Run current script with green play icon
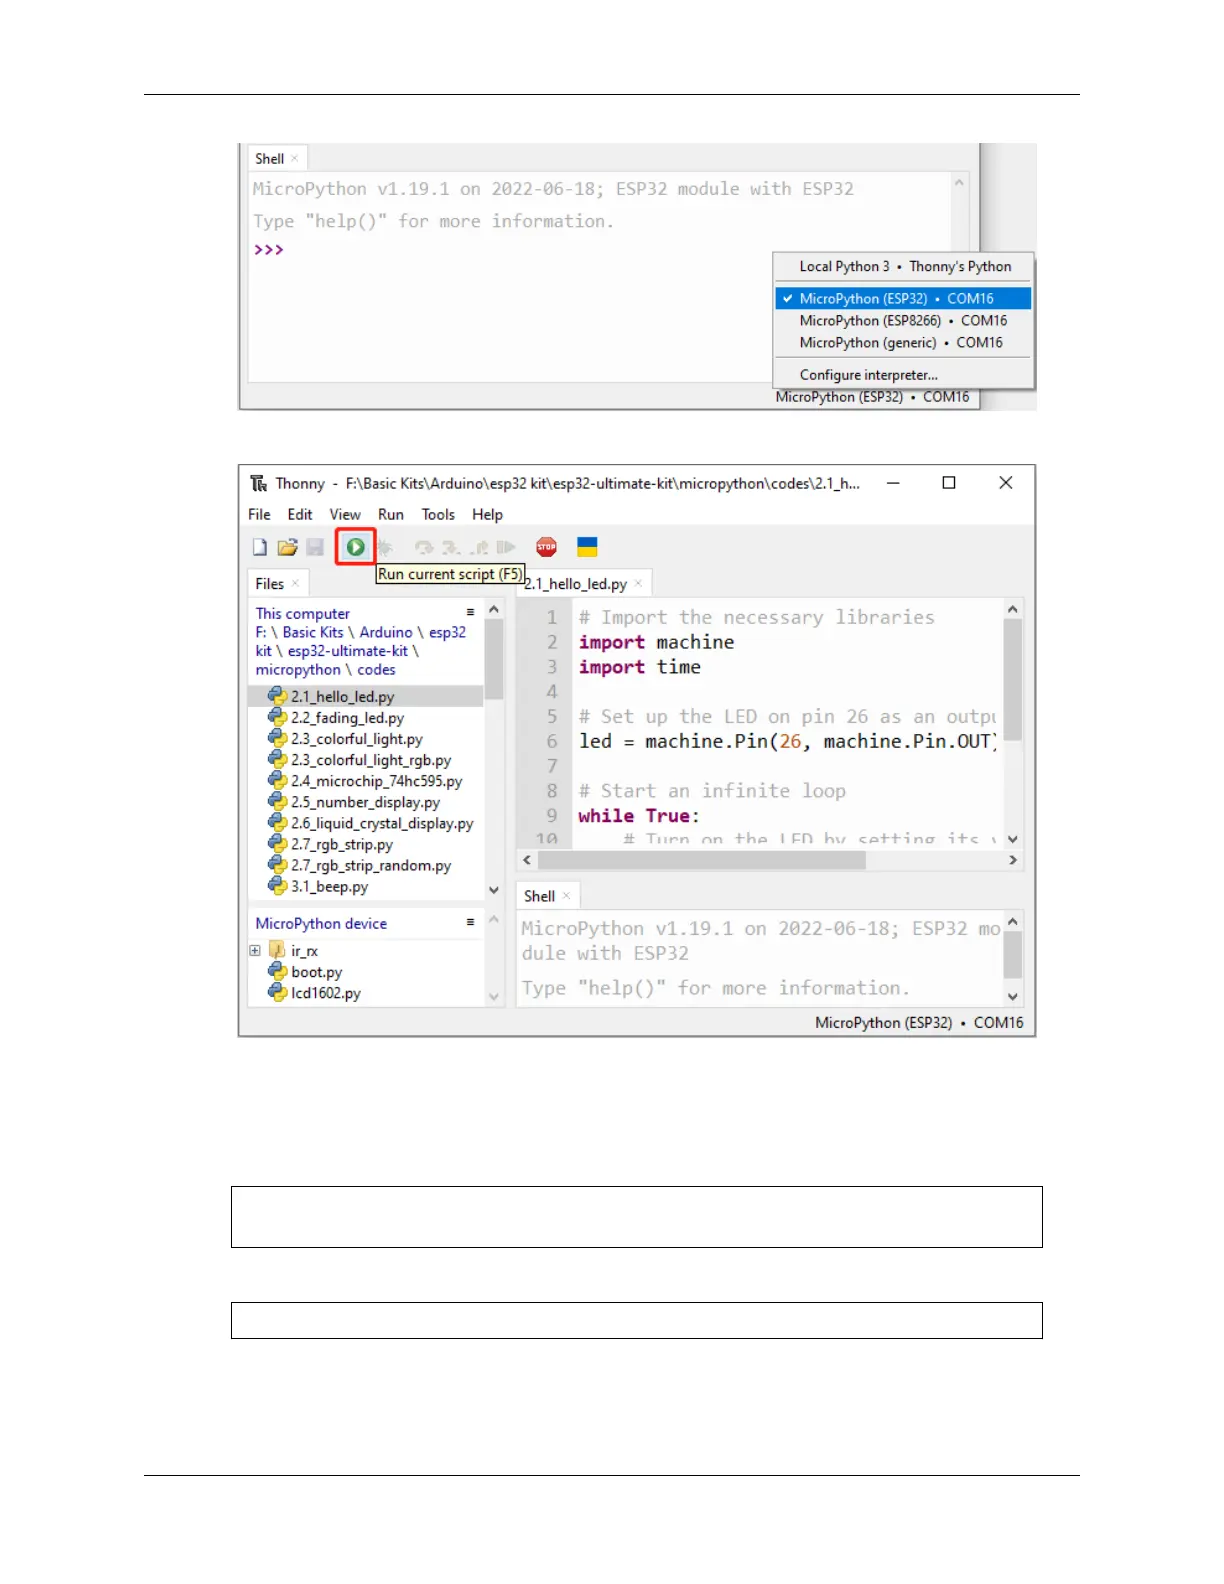The width and height of the screenshot is (1224, 1584). pos(355,547)
